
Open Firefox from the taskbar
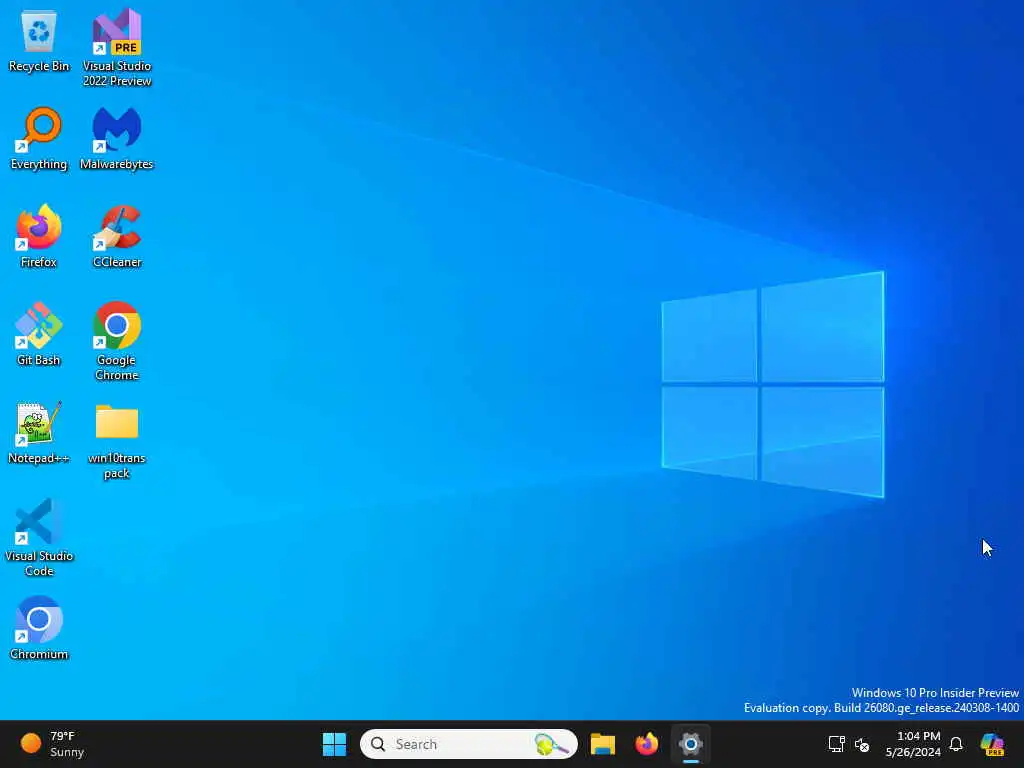[647, 744]
